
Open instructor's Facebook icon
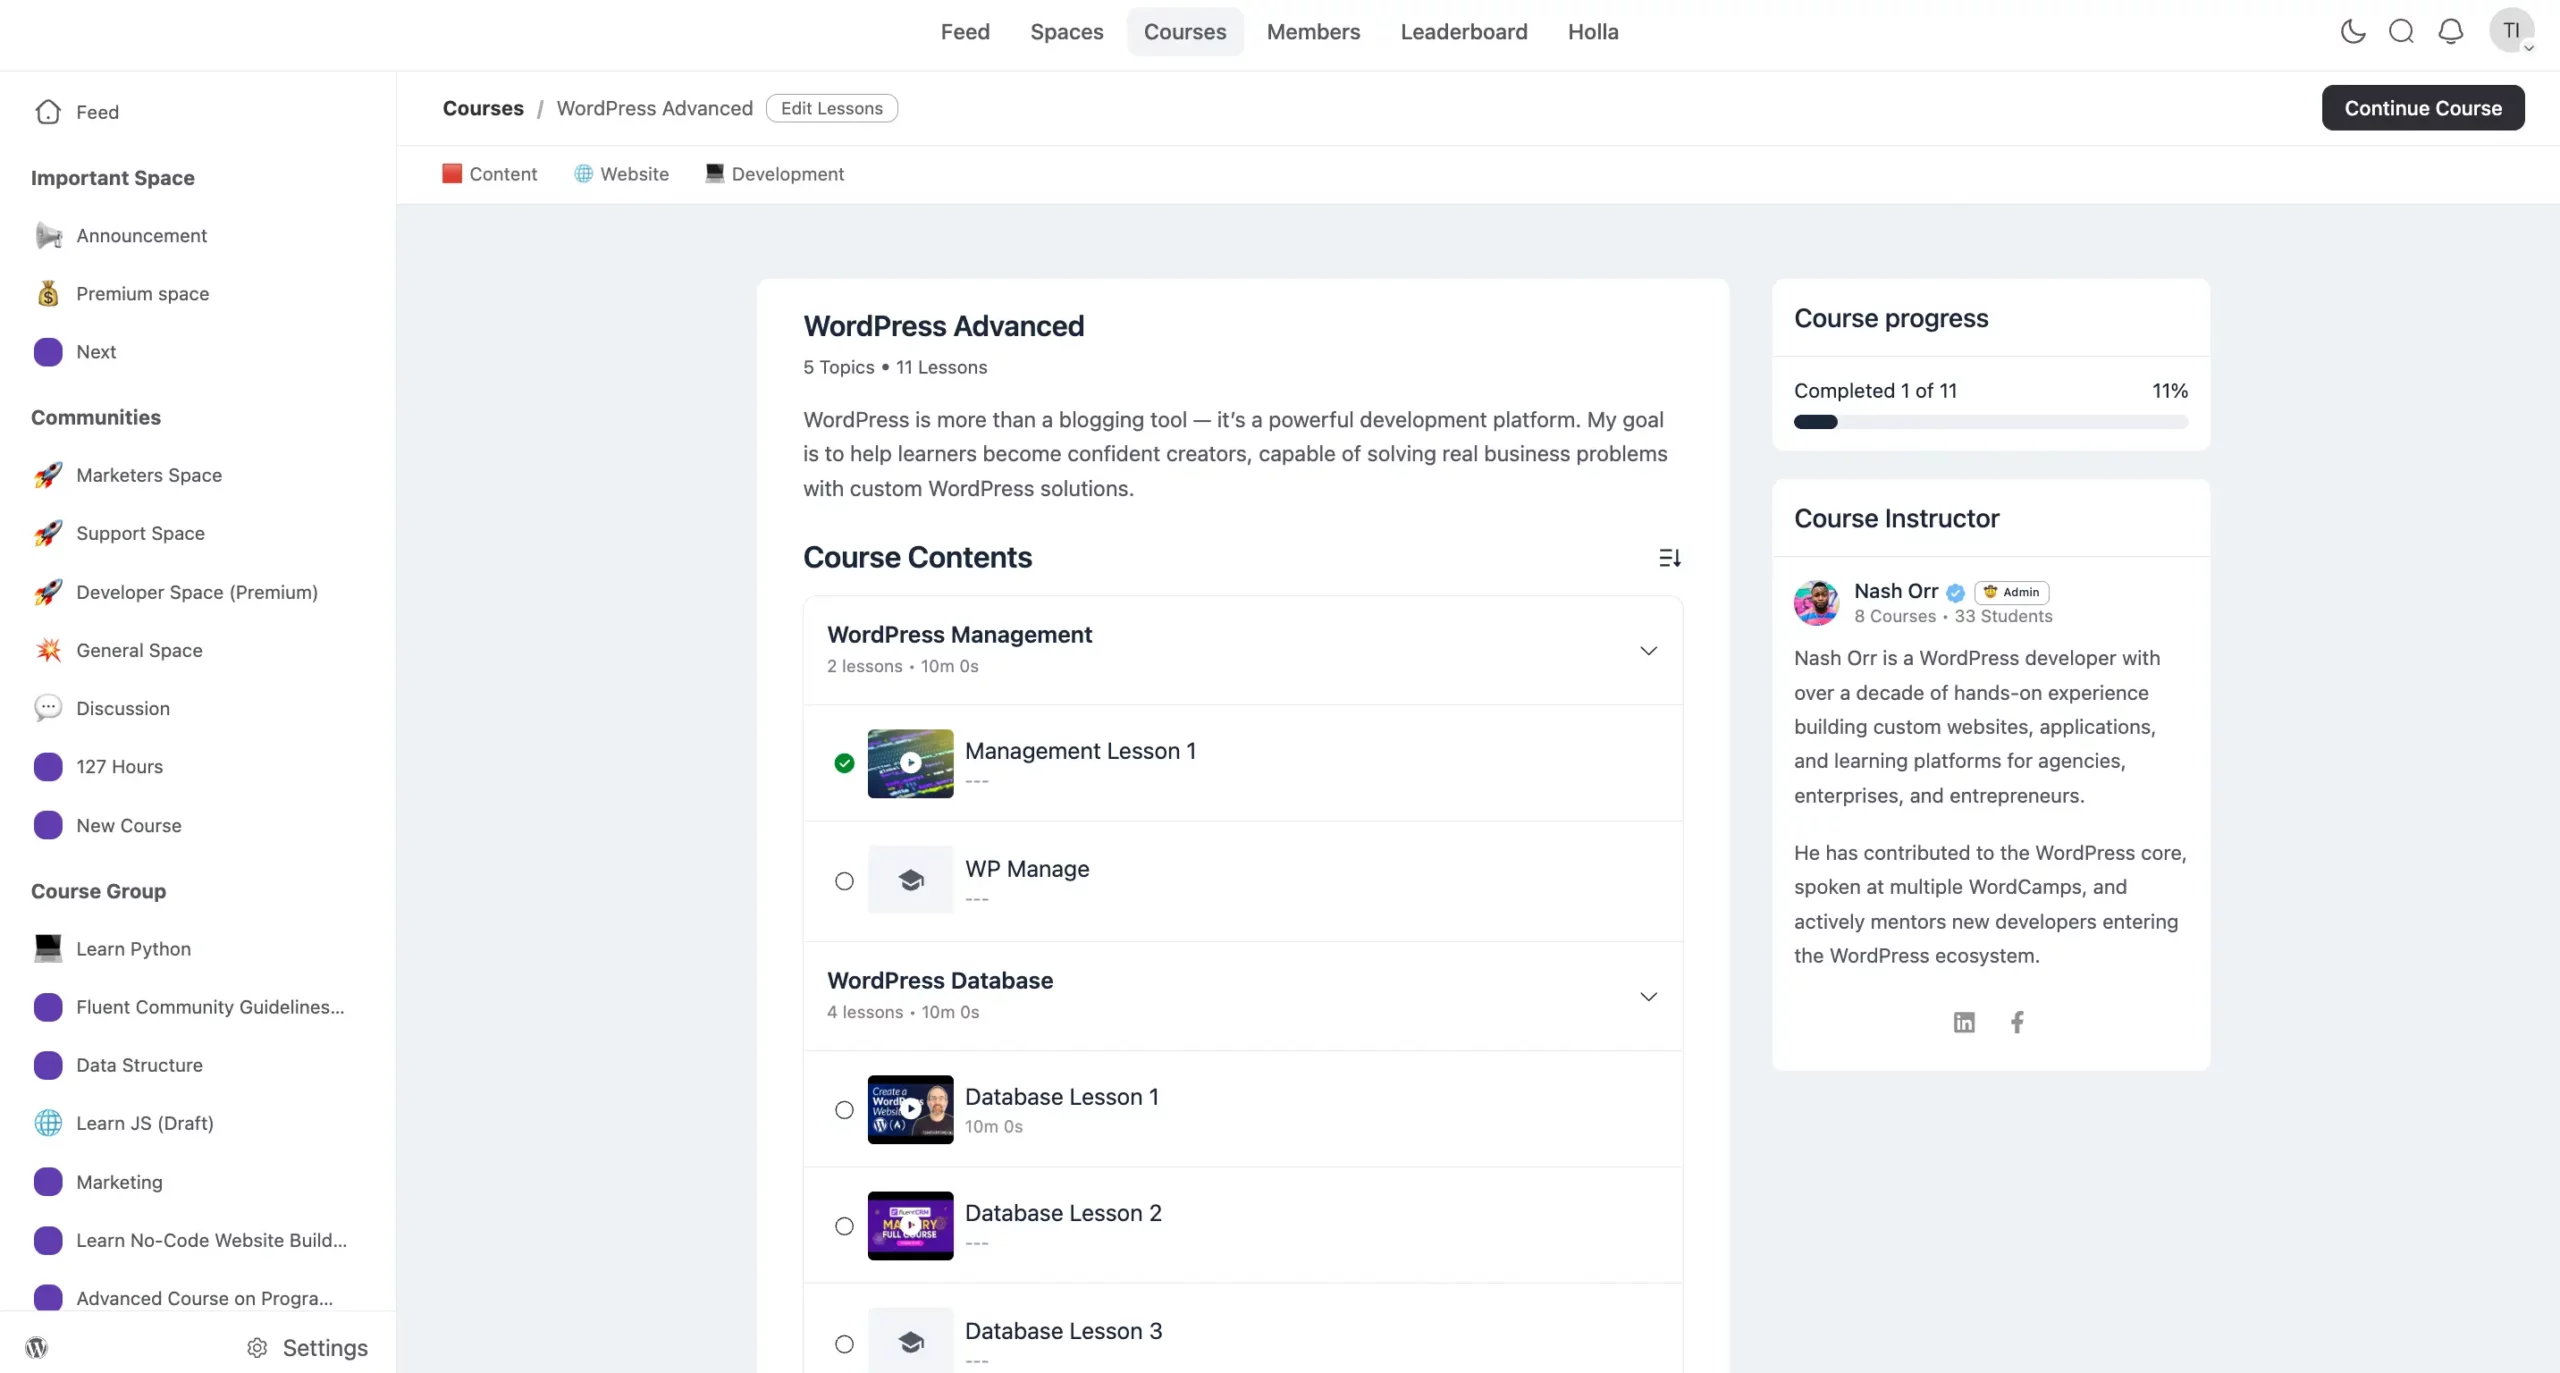(2017, 1022)
